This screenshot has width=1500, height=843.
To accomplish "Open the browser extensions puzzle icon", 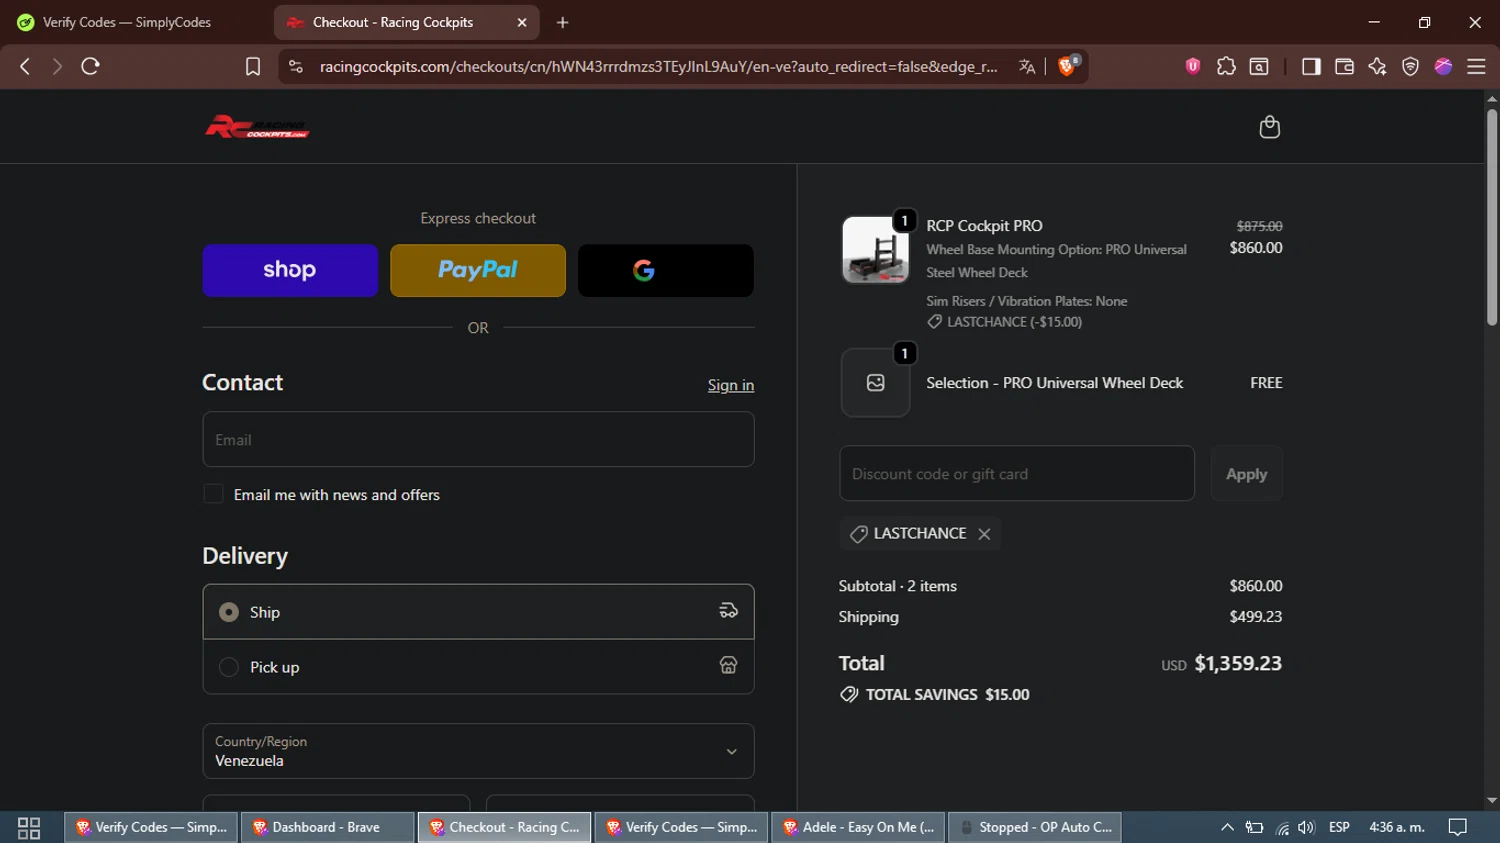I will click(x=1226, y=66).
